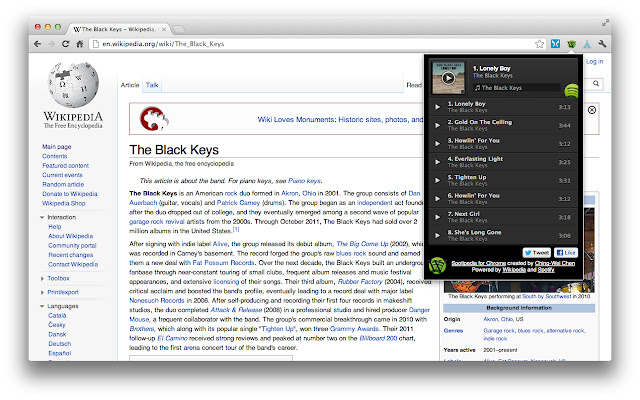Expand the Print/export sidebar section
640x400 pixels.
(42, 292)
